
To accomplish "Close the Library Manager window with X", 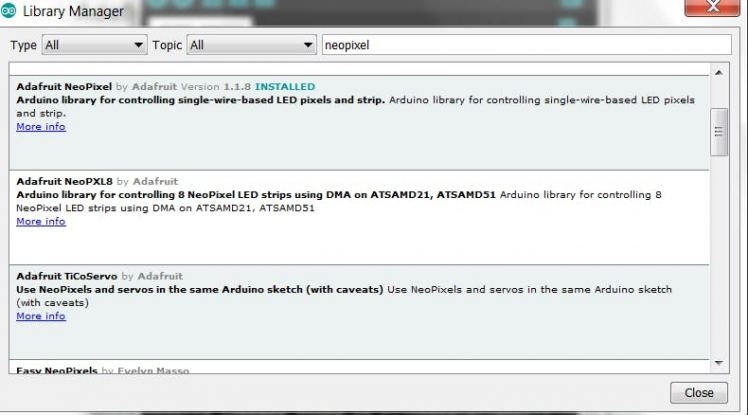I will point(713,7).
